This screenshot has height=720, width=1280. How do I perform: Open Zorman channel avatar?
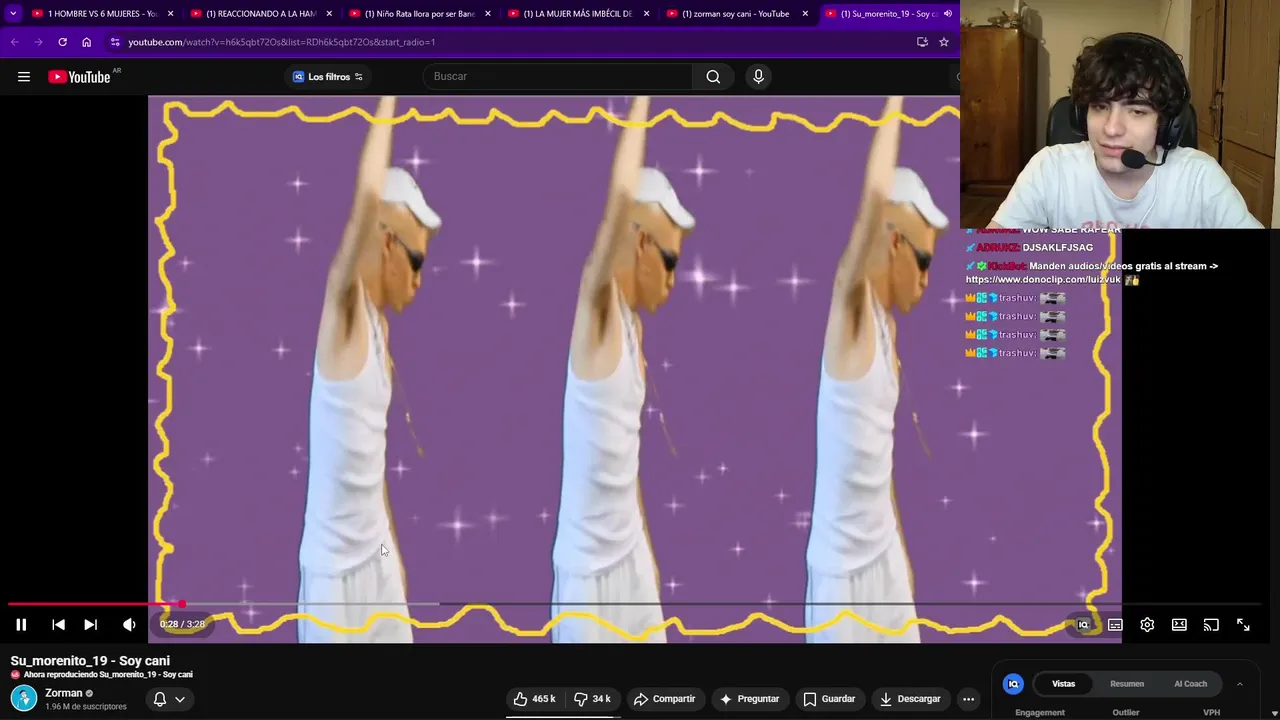24,698
